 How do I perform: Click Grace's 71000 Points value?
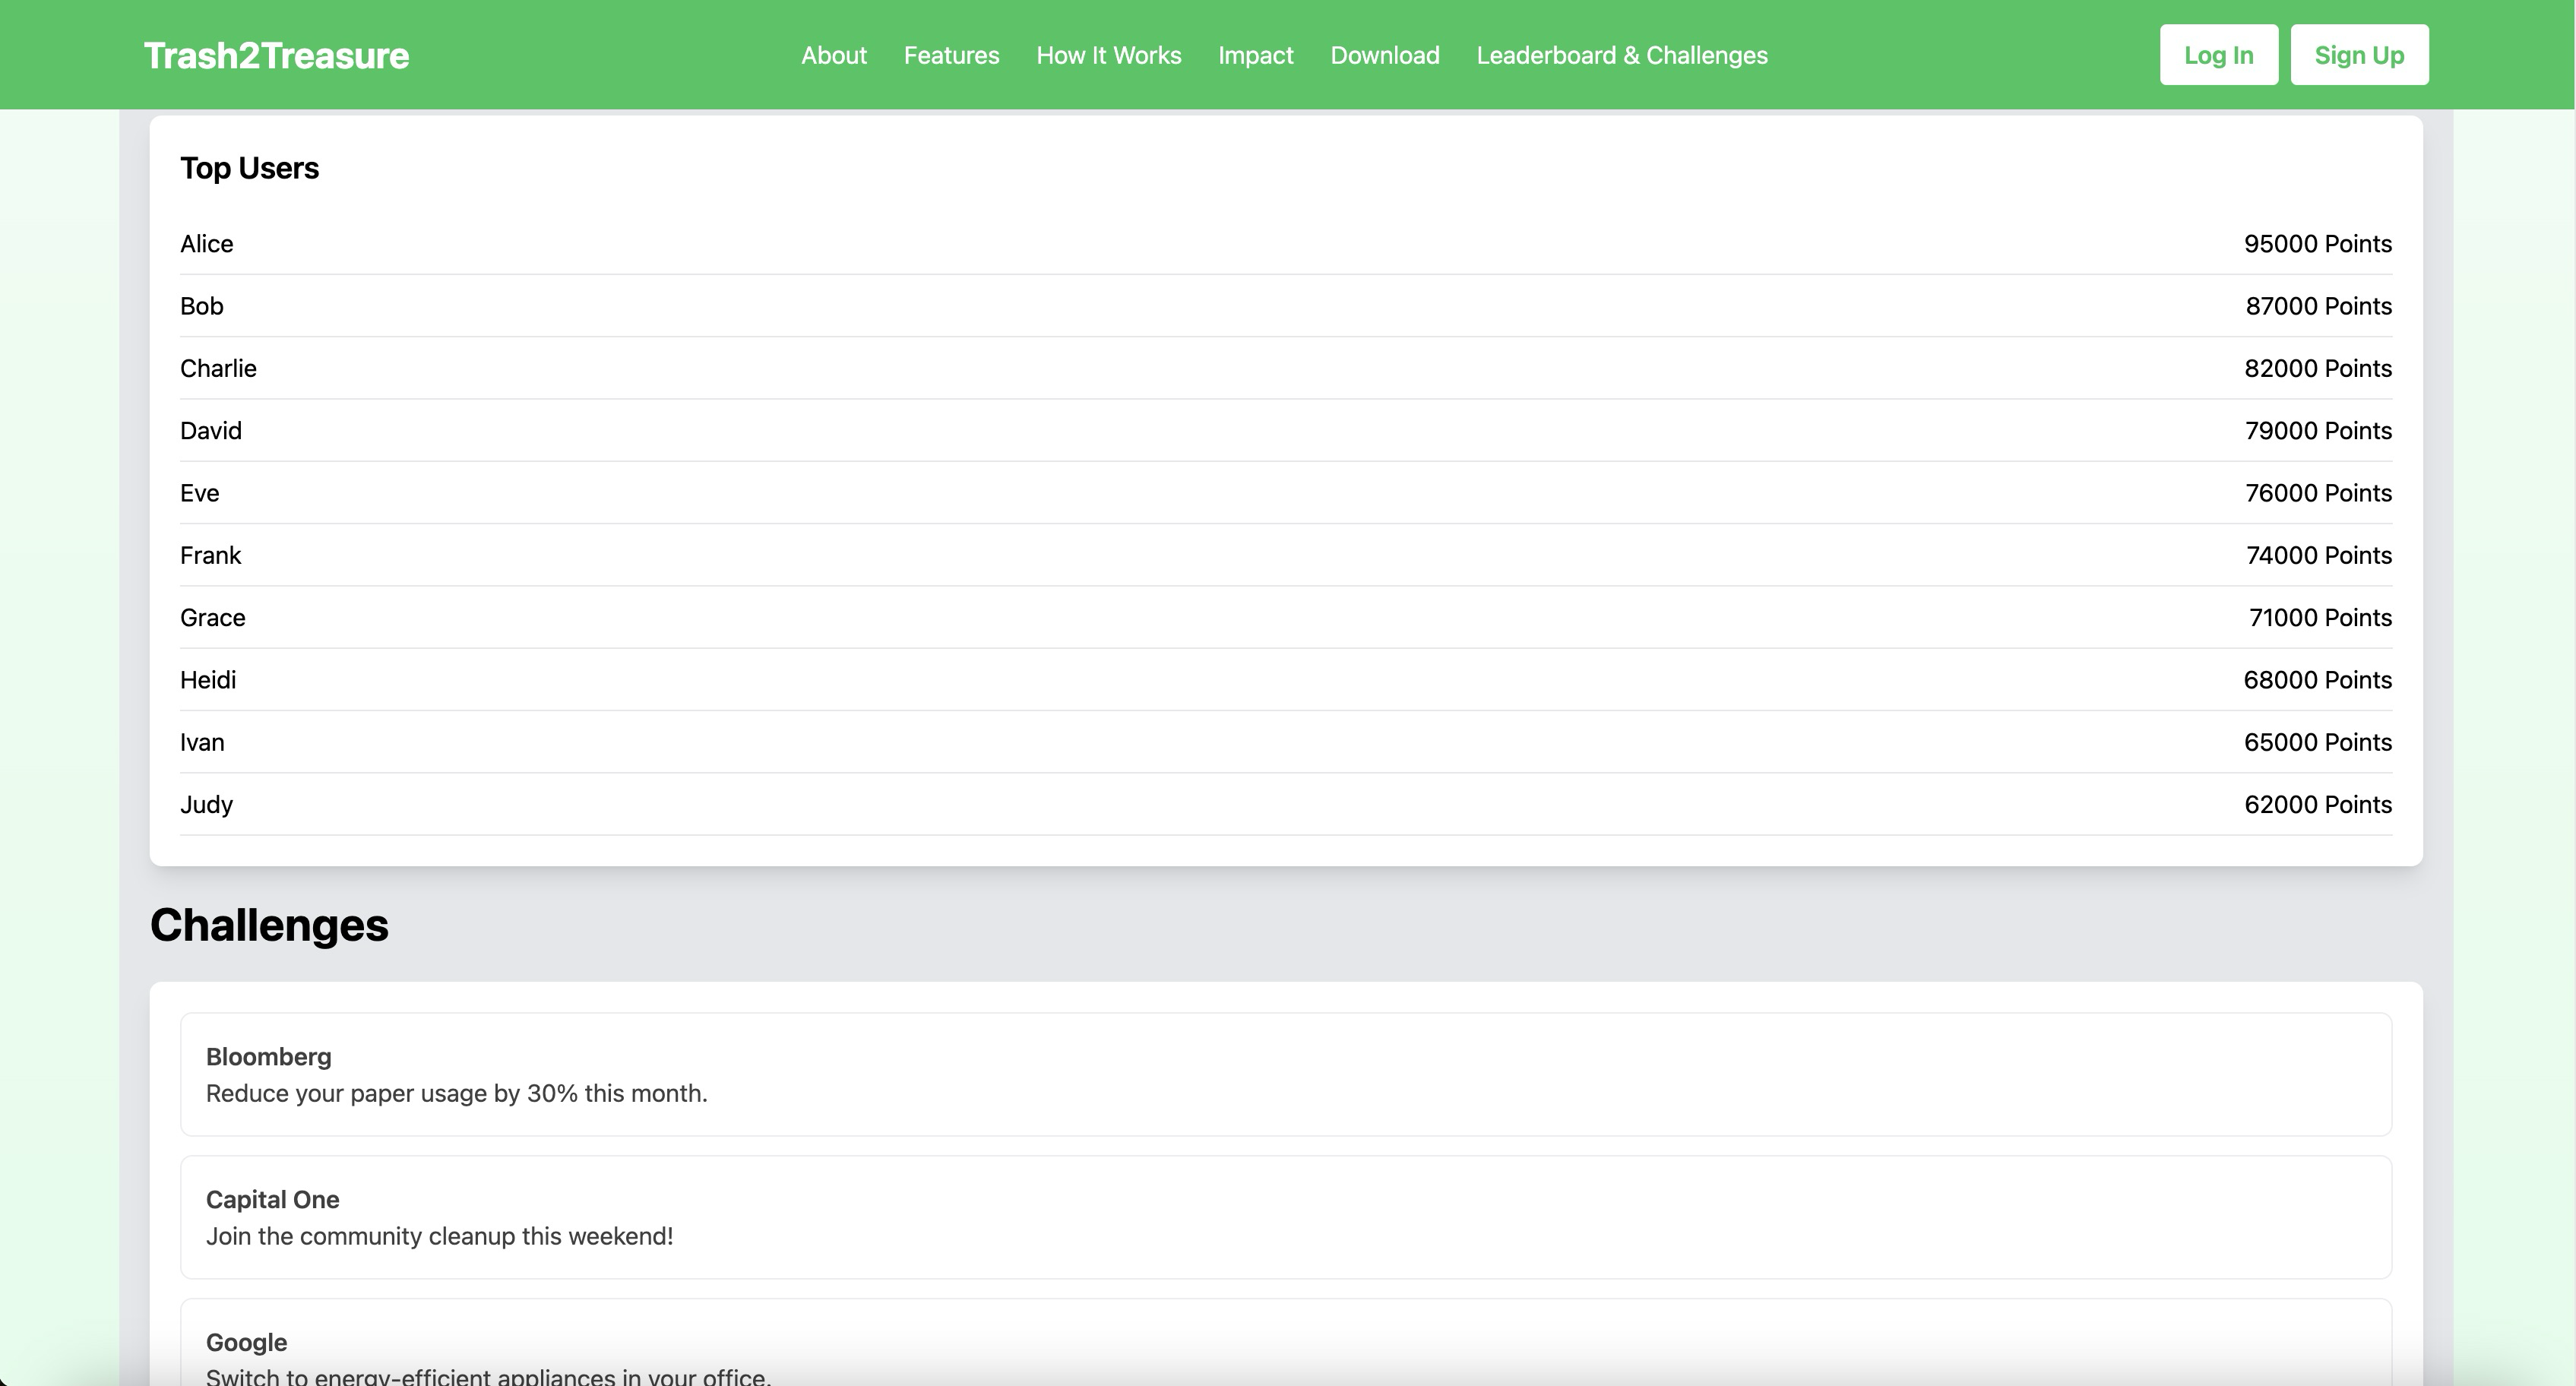[x=2319, y=618]
